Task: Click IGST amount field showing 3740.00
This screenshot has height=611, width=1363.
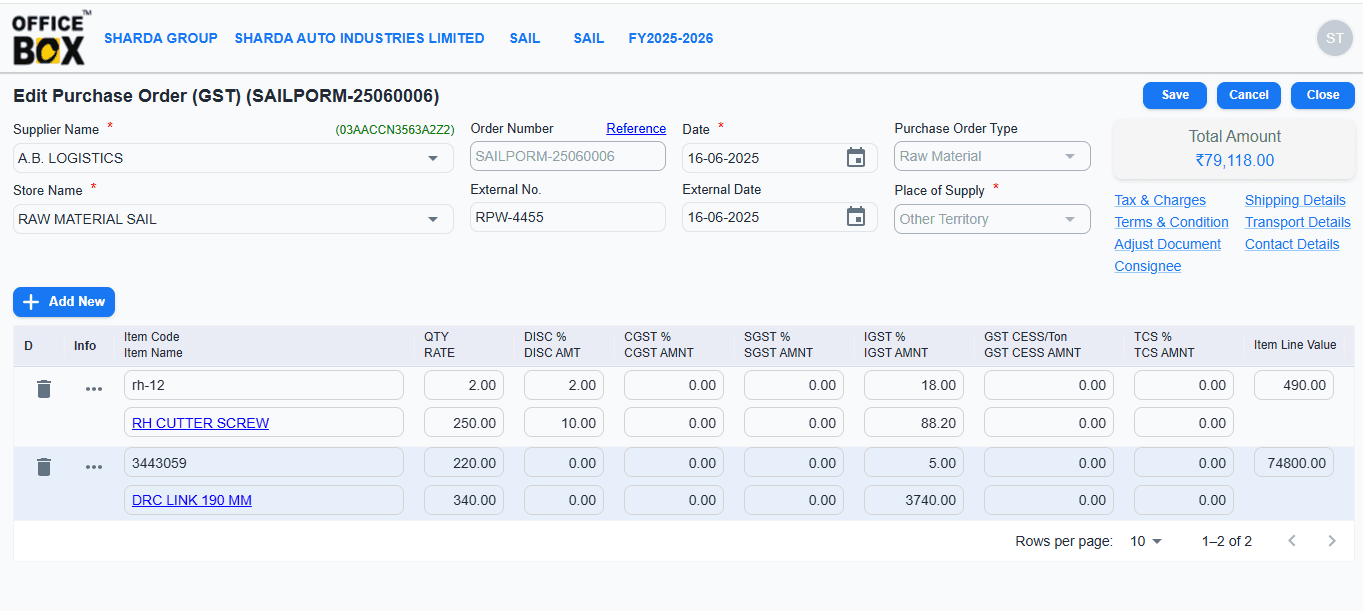Action: 914,500
